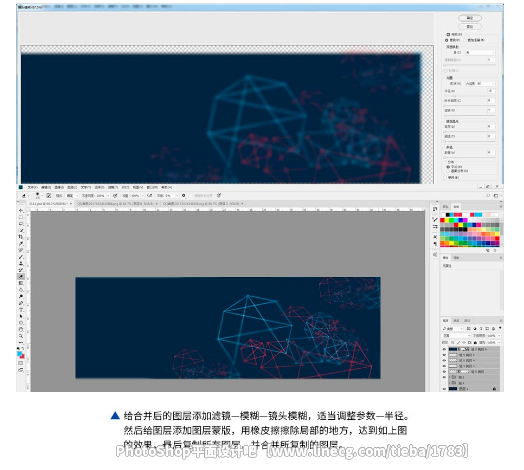
Task: Open the layer filter kind dropdown
Action: [x=453, y=329]
